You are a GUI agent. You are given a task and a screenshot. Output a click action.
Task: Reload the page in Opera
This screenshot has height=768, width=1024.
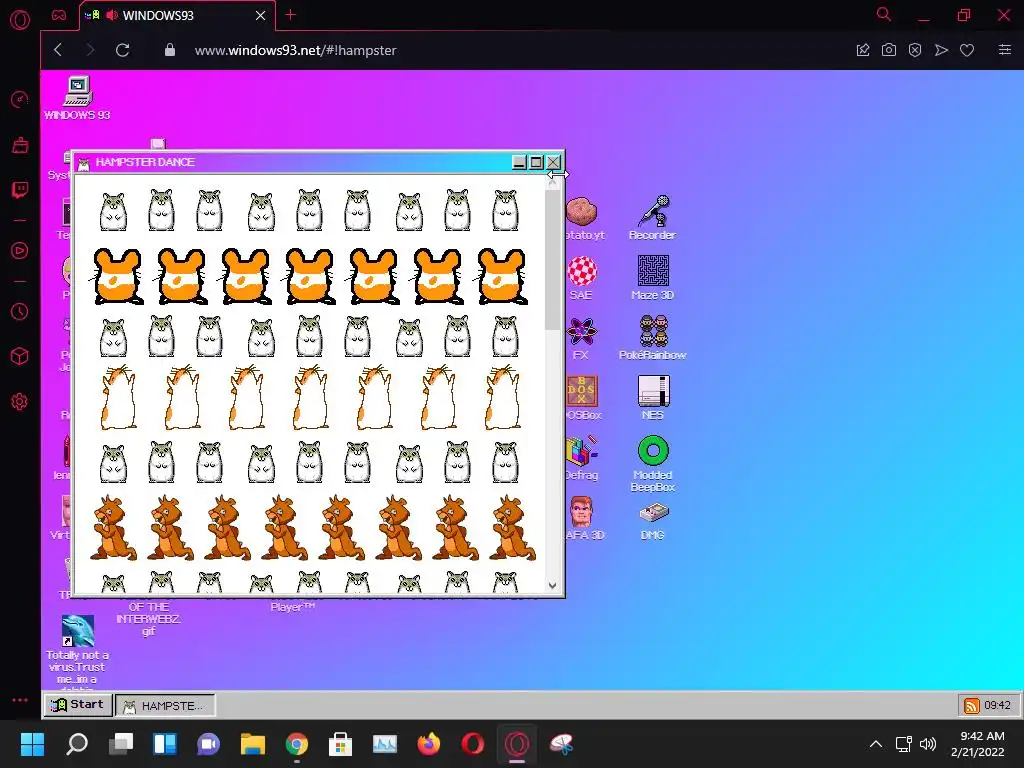click(122, 50)
